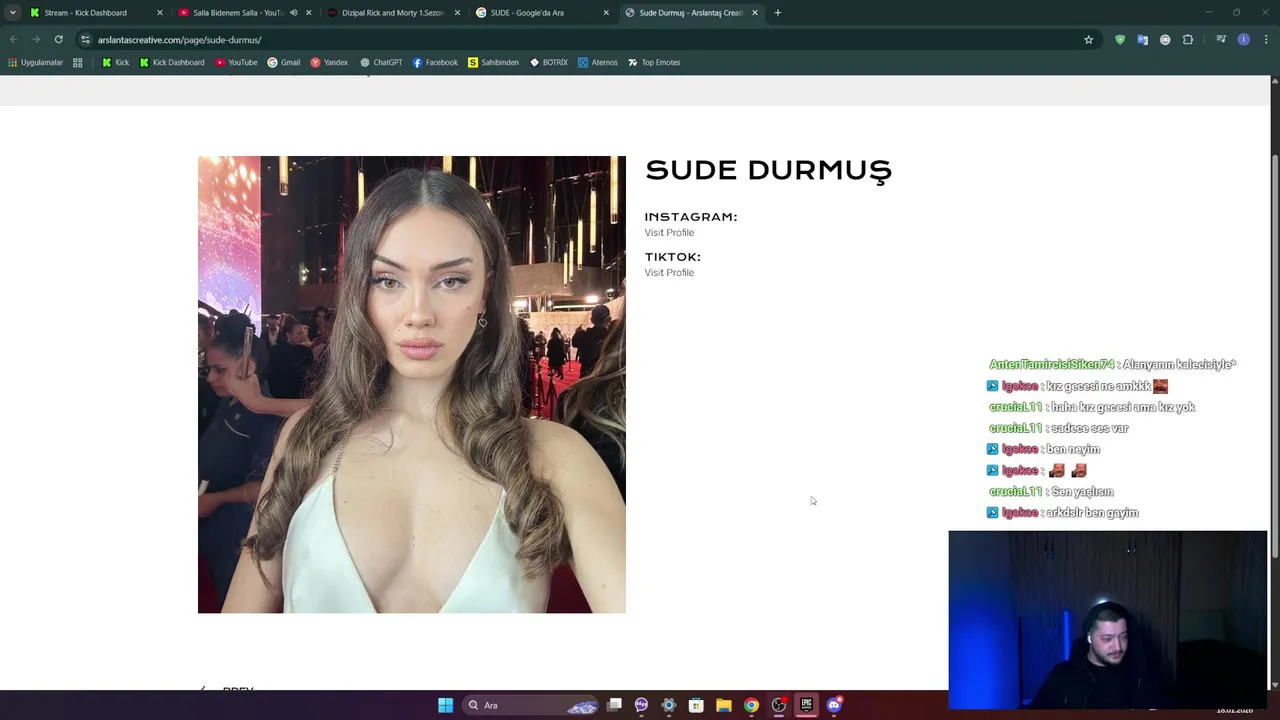Viewport: 1280px width, 720px height.
Task: Open Discord from the taskbar
Action: pos(834,705)
